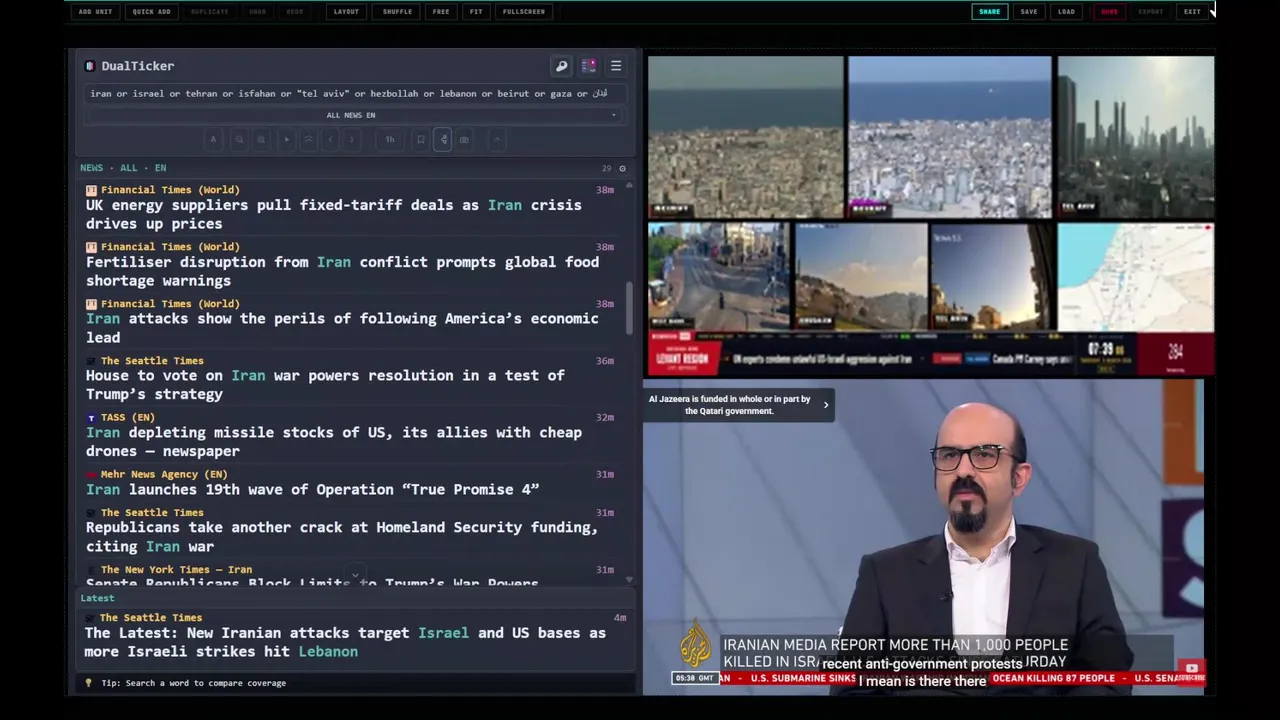The width and height of the screenshot is (1280, 720).
Task: Collapse toolbar with the up-chevron icon
Action: click(x=497, y=140)
